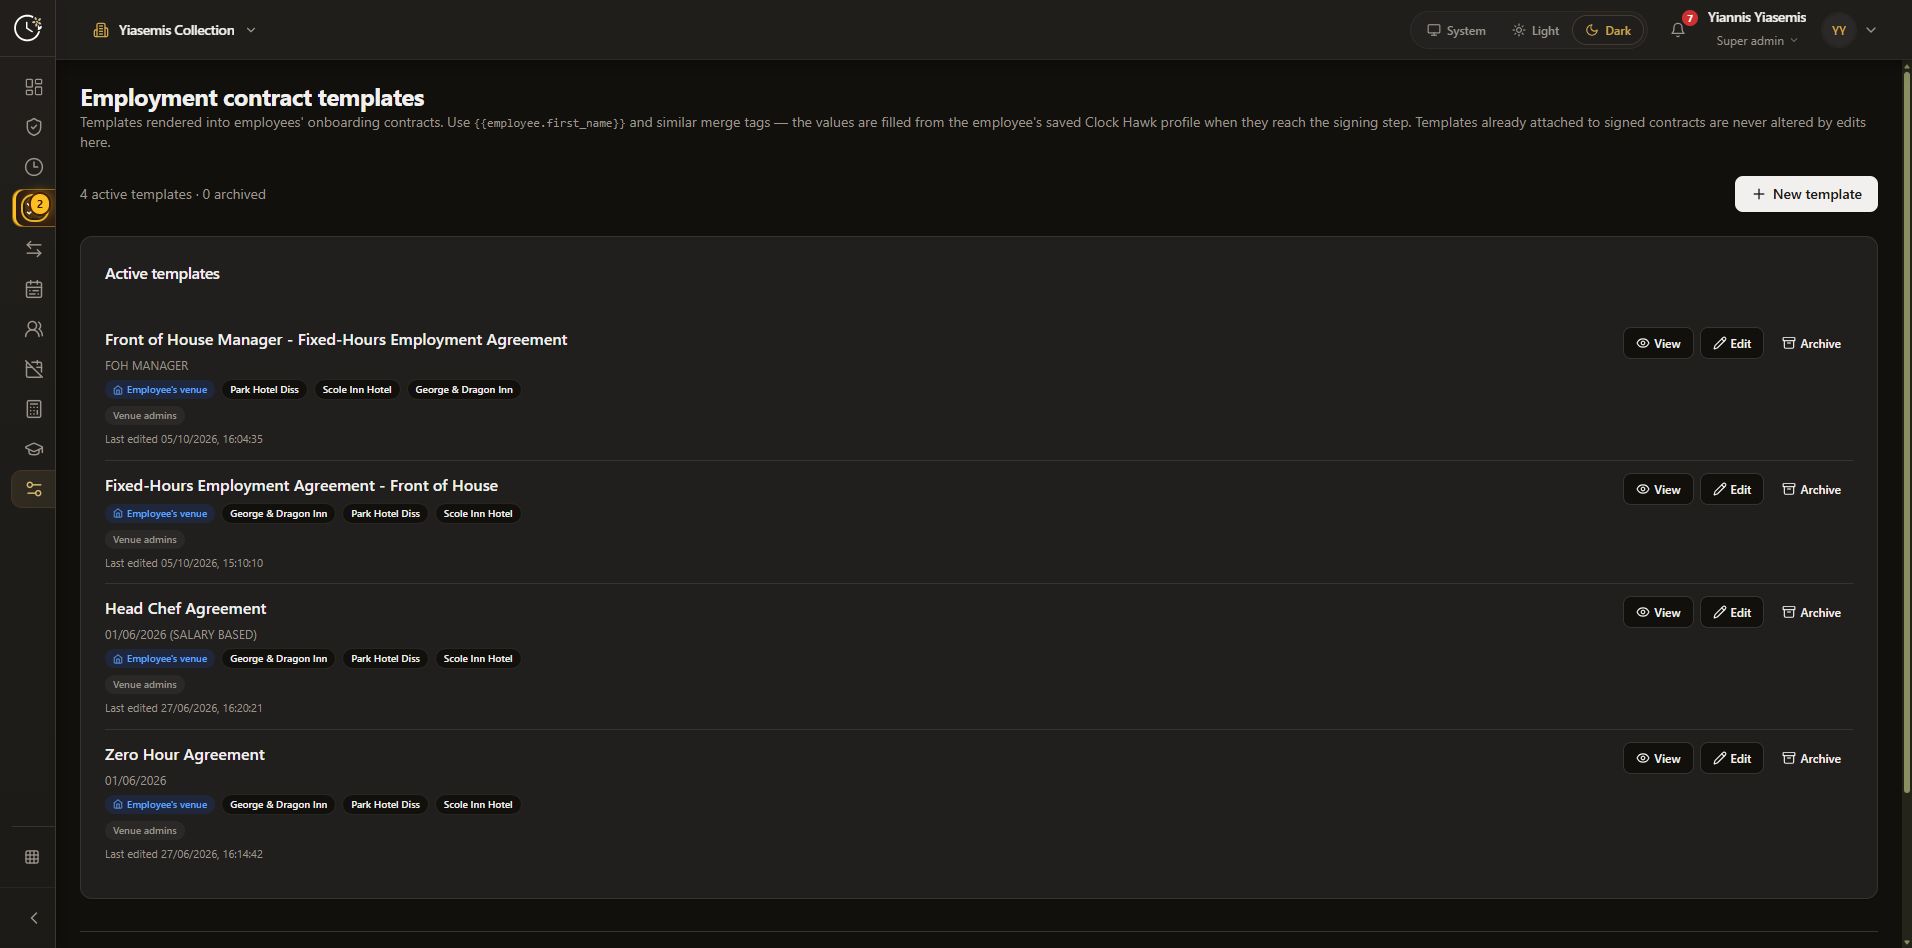Open the crossed-out calendar sidebar icon
Viewport: 1912px width, 948px height.
point(34,369)
